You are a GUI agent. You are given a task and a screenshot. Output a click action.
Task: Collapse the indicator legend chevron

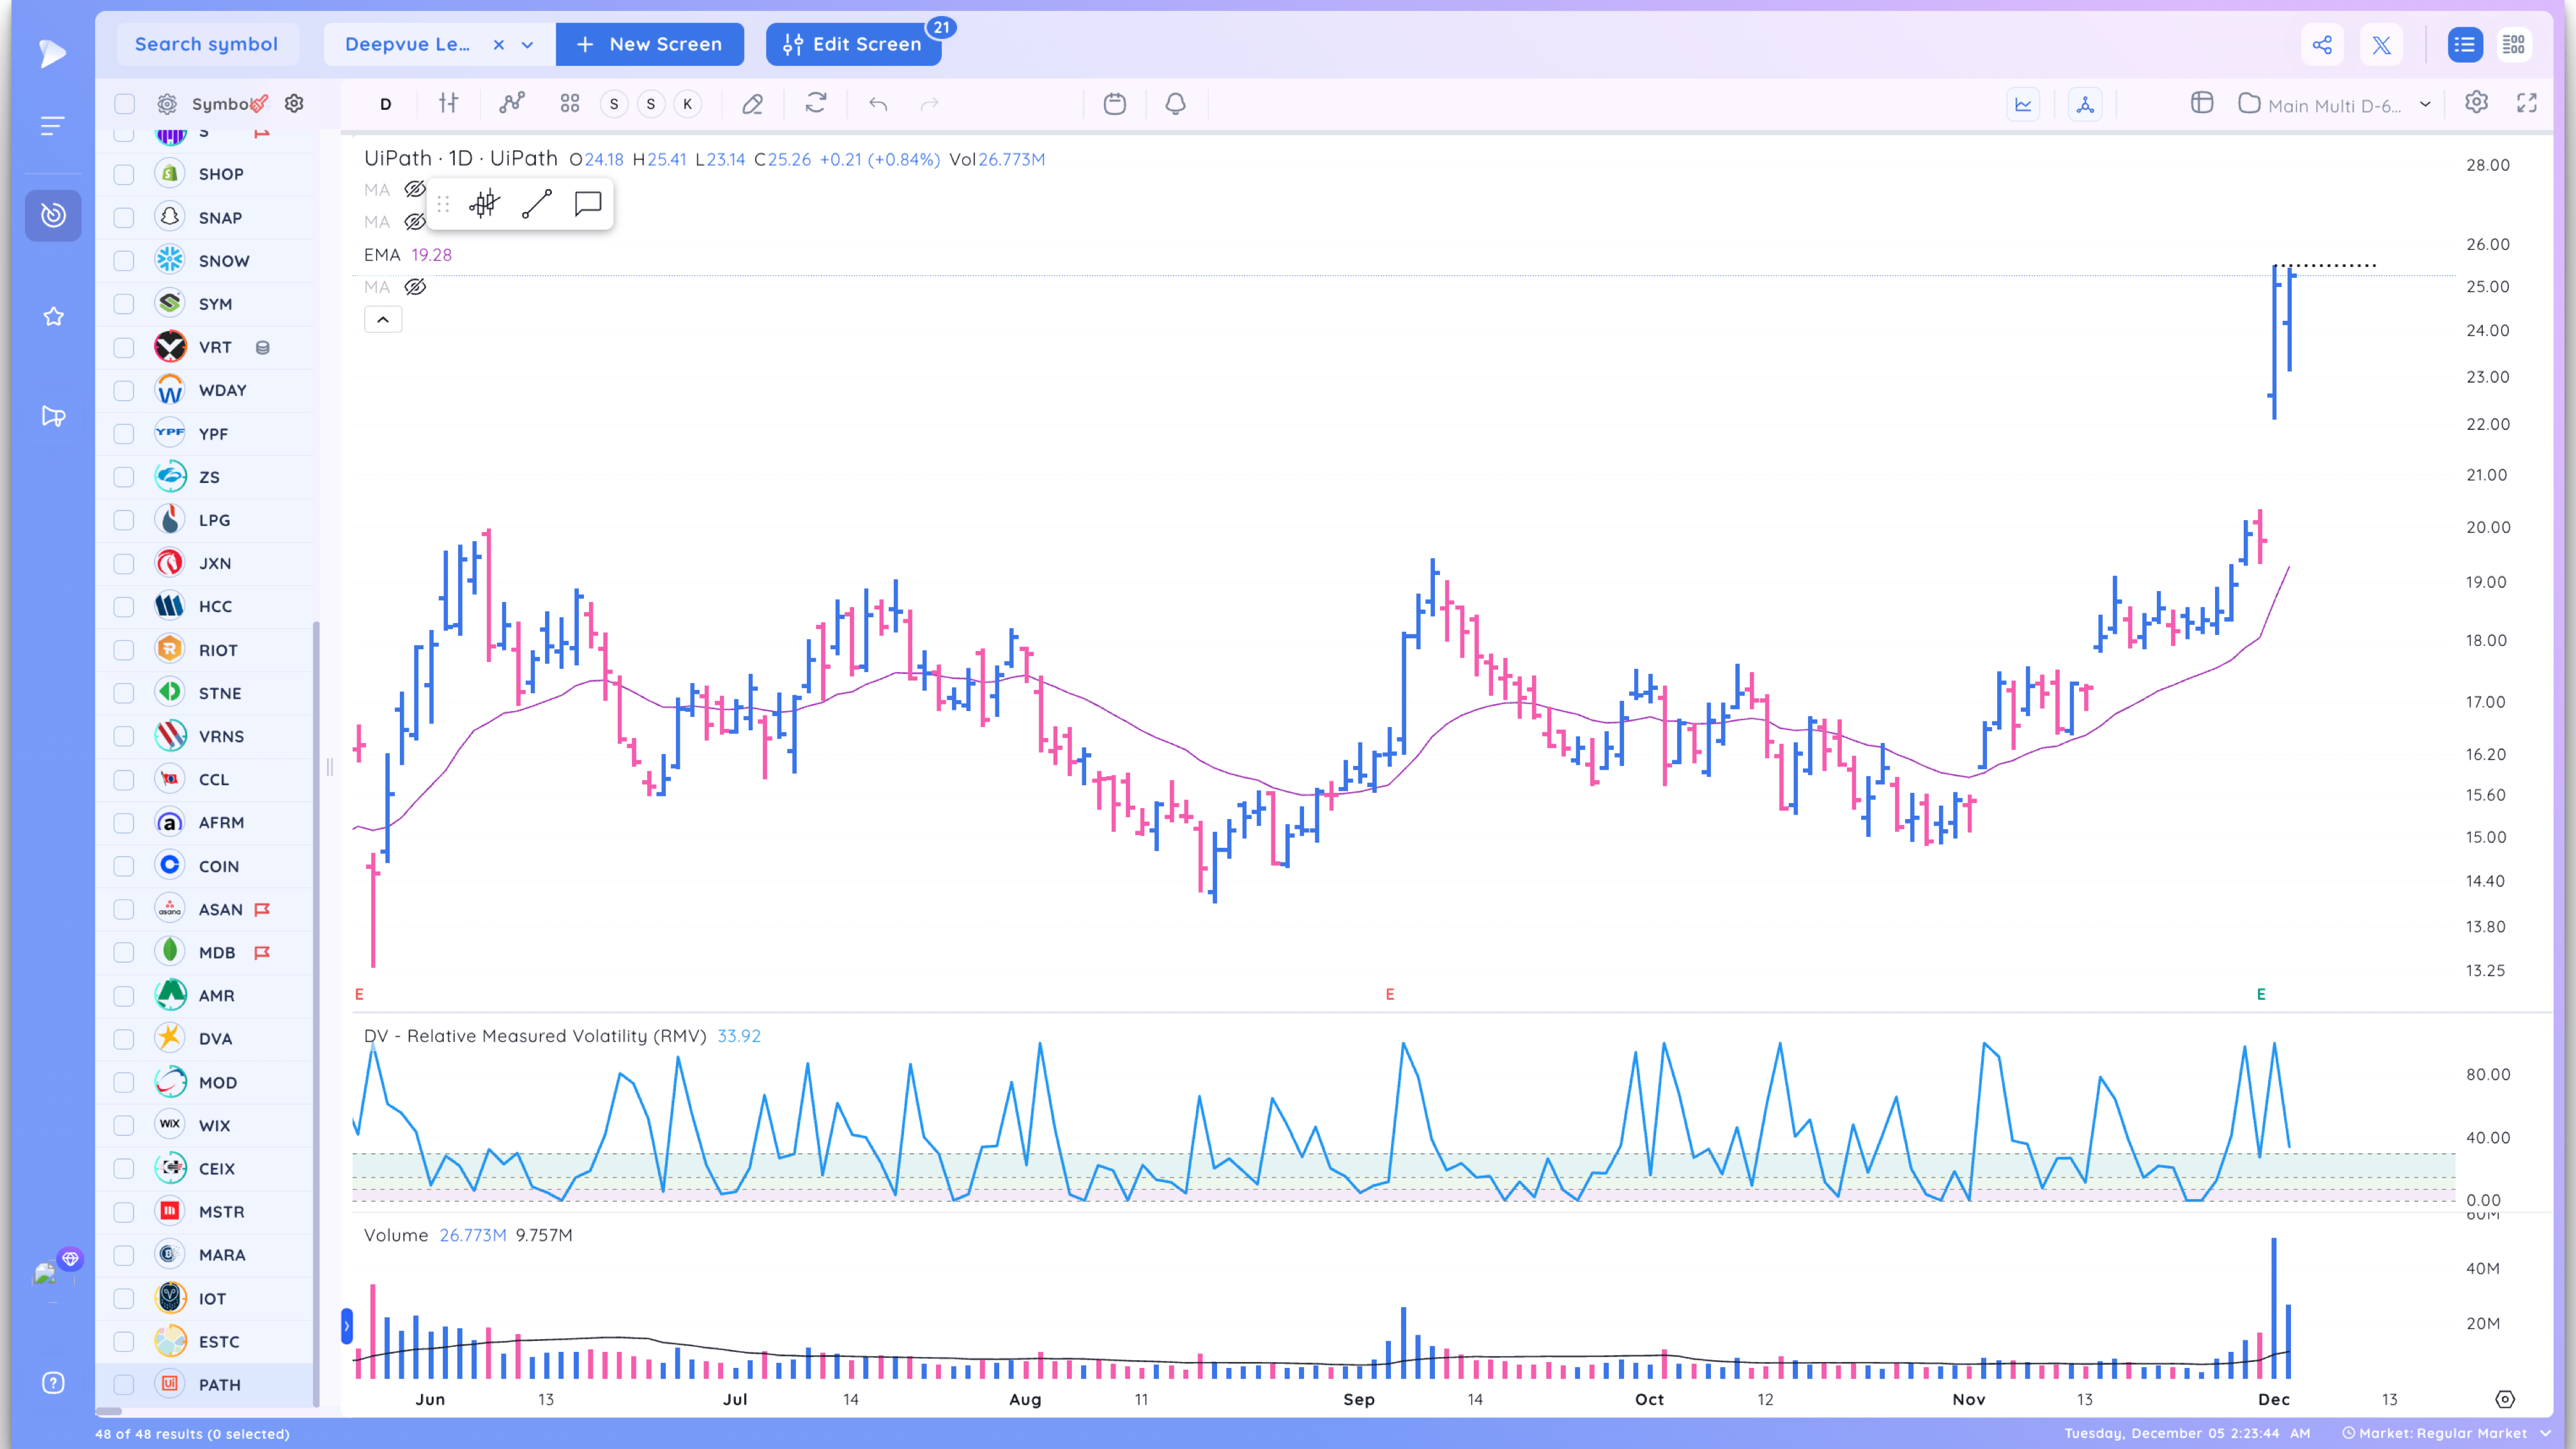[x=383, y=320]
